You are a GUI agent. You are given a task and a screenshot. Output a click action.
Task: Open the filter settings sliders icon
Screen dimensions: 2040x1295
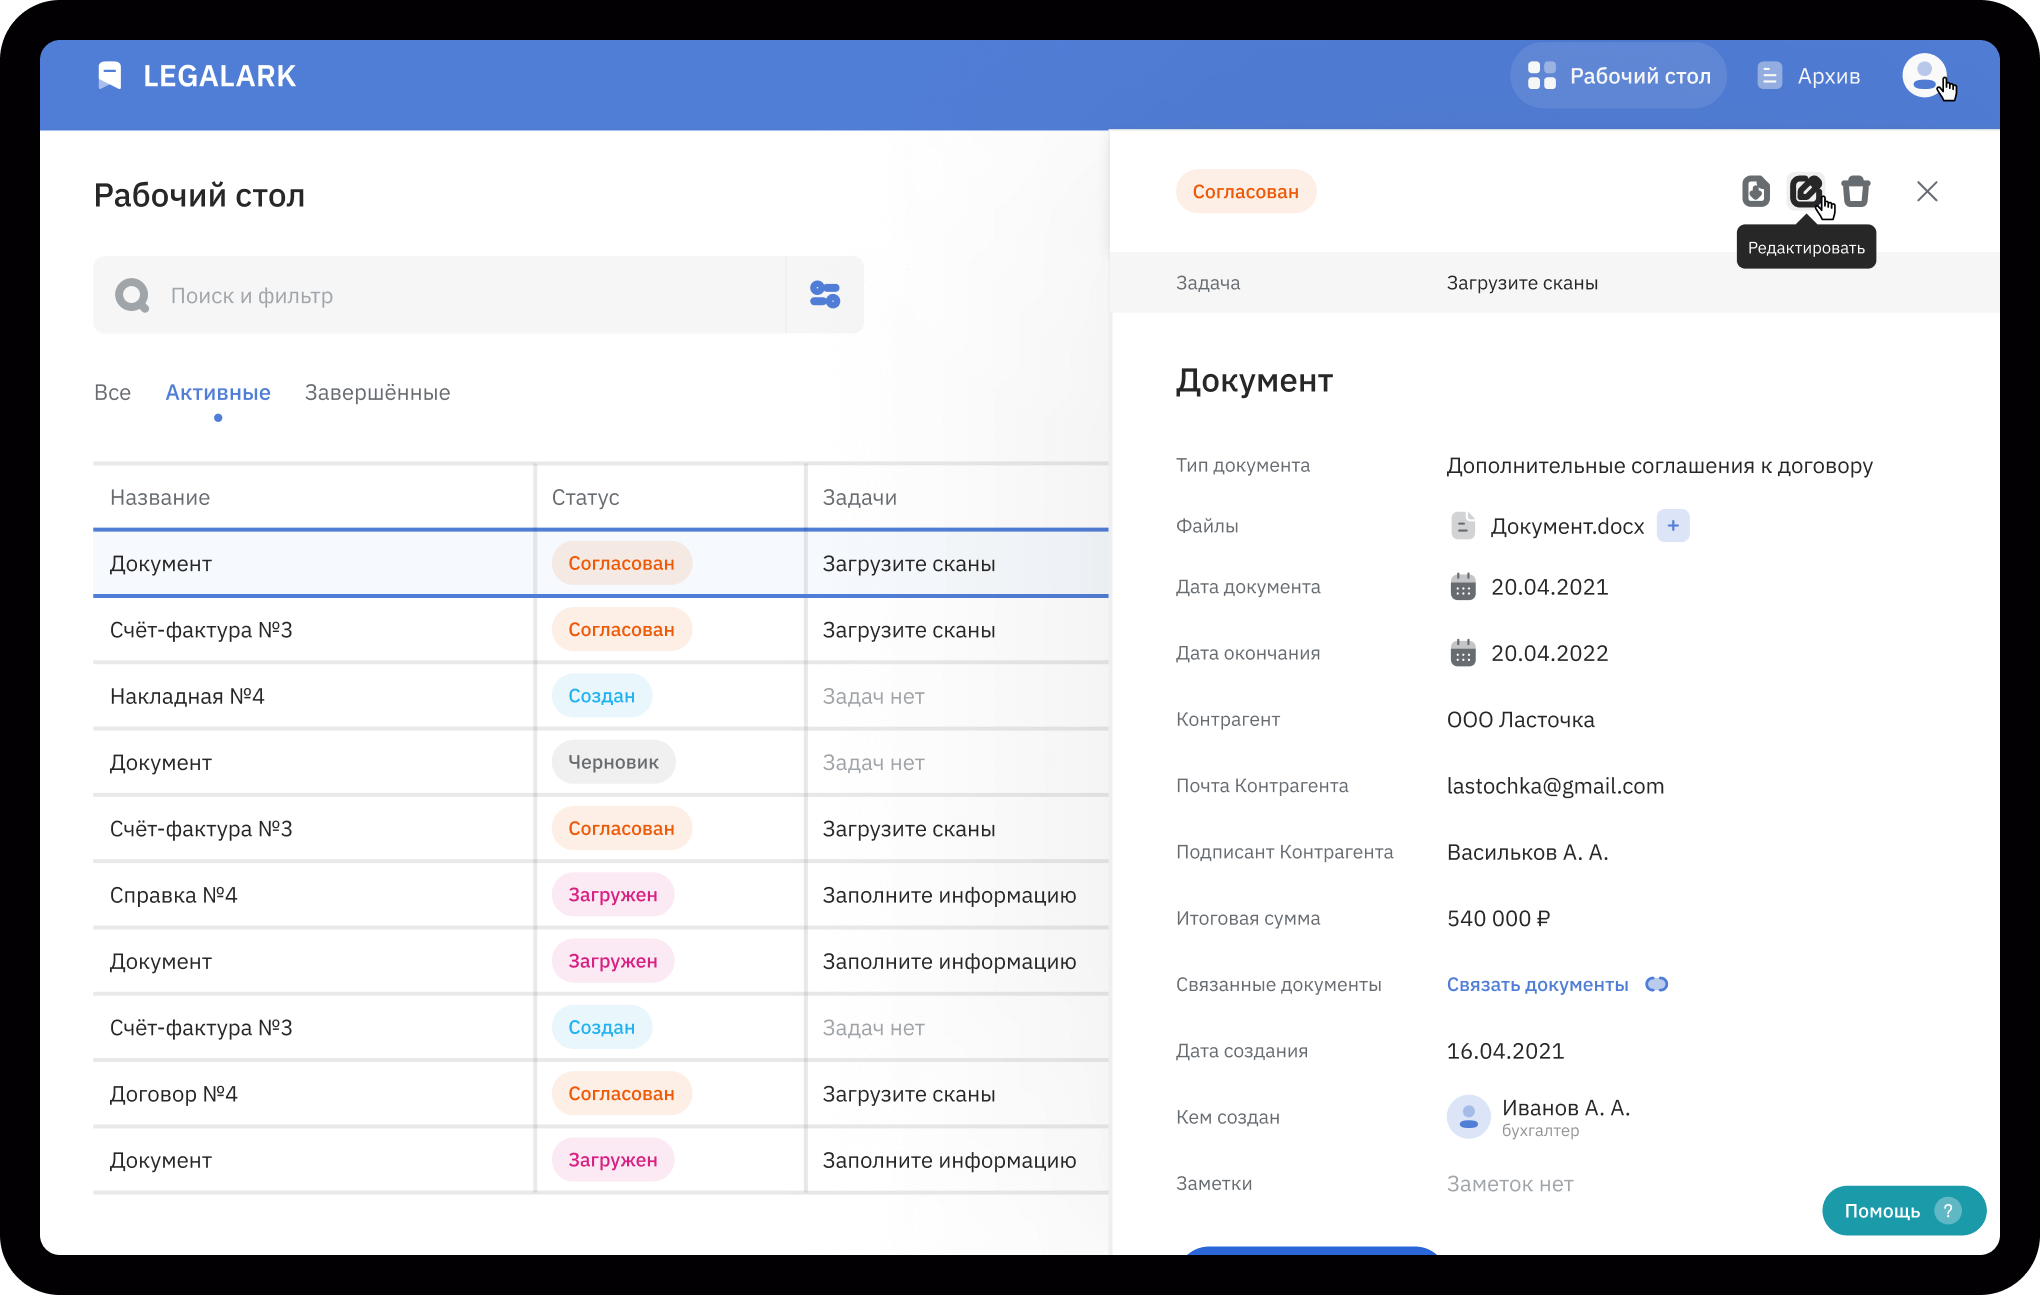coord(825,295)
